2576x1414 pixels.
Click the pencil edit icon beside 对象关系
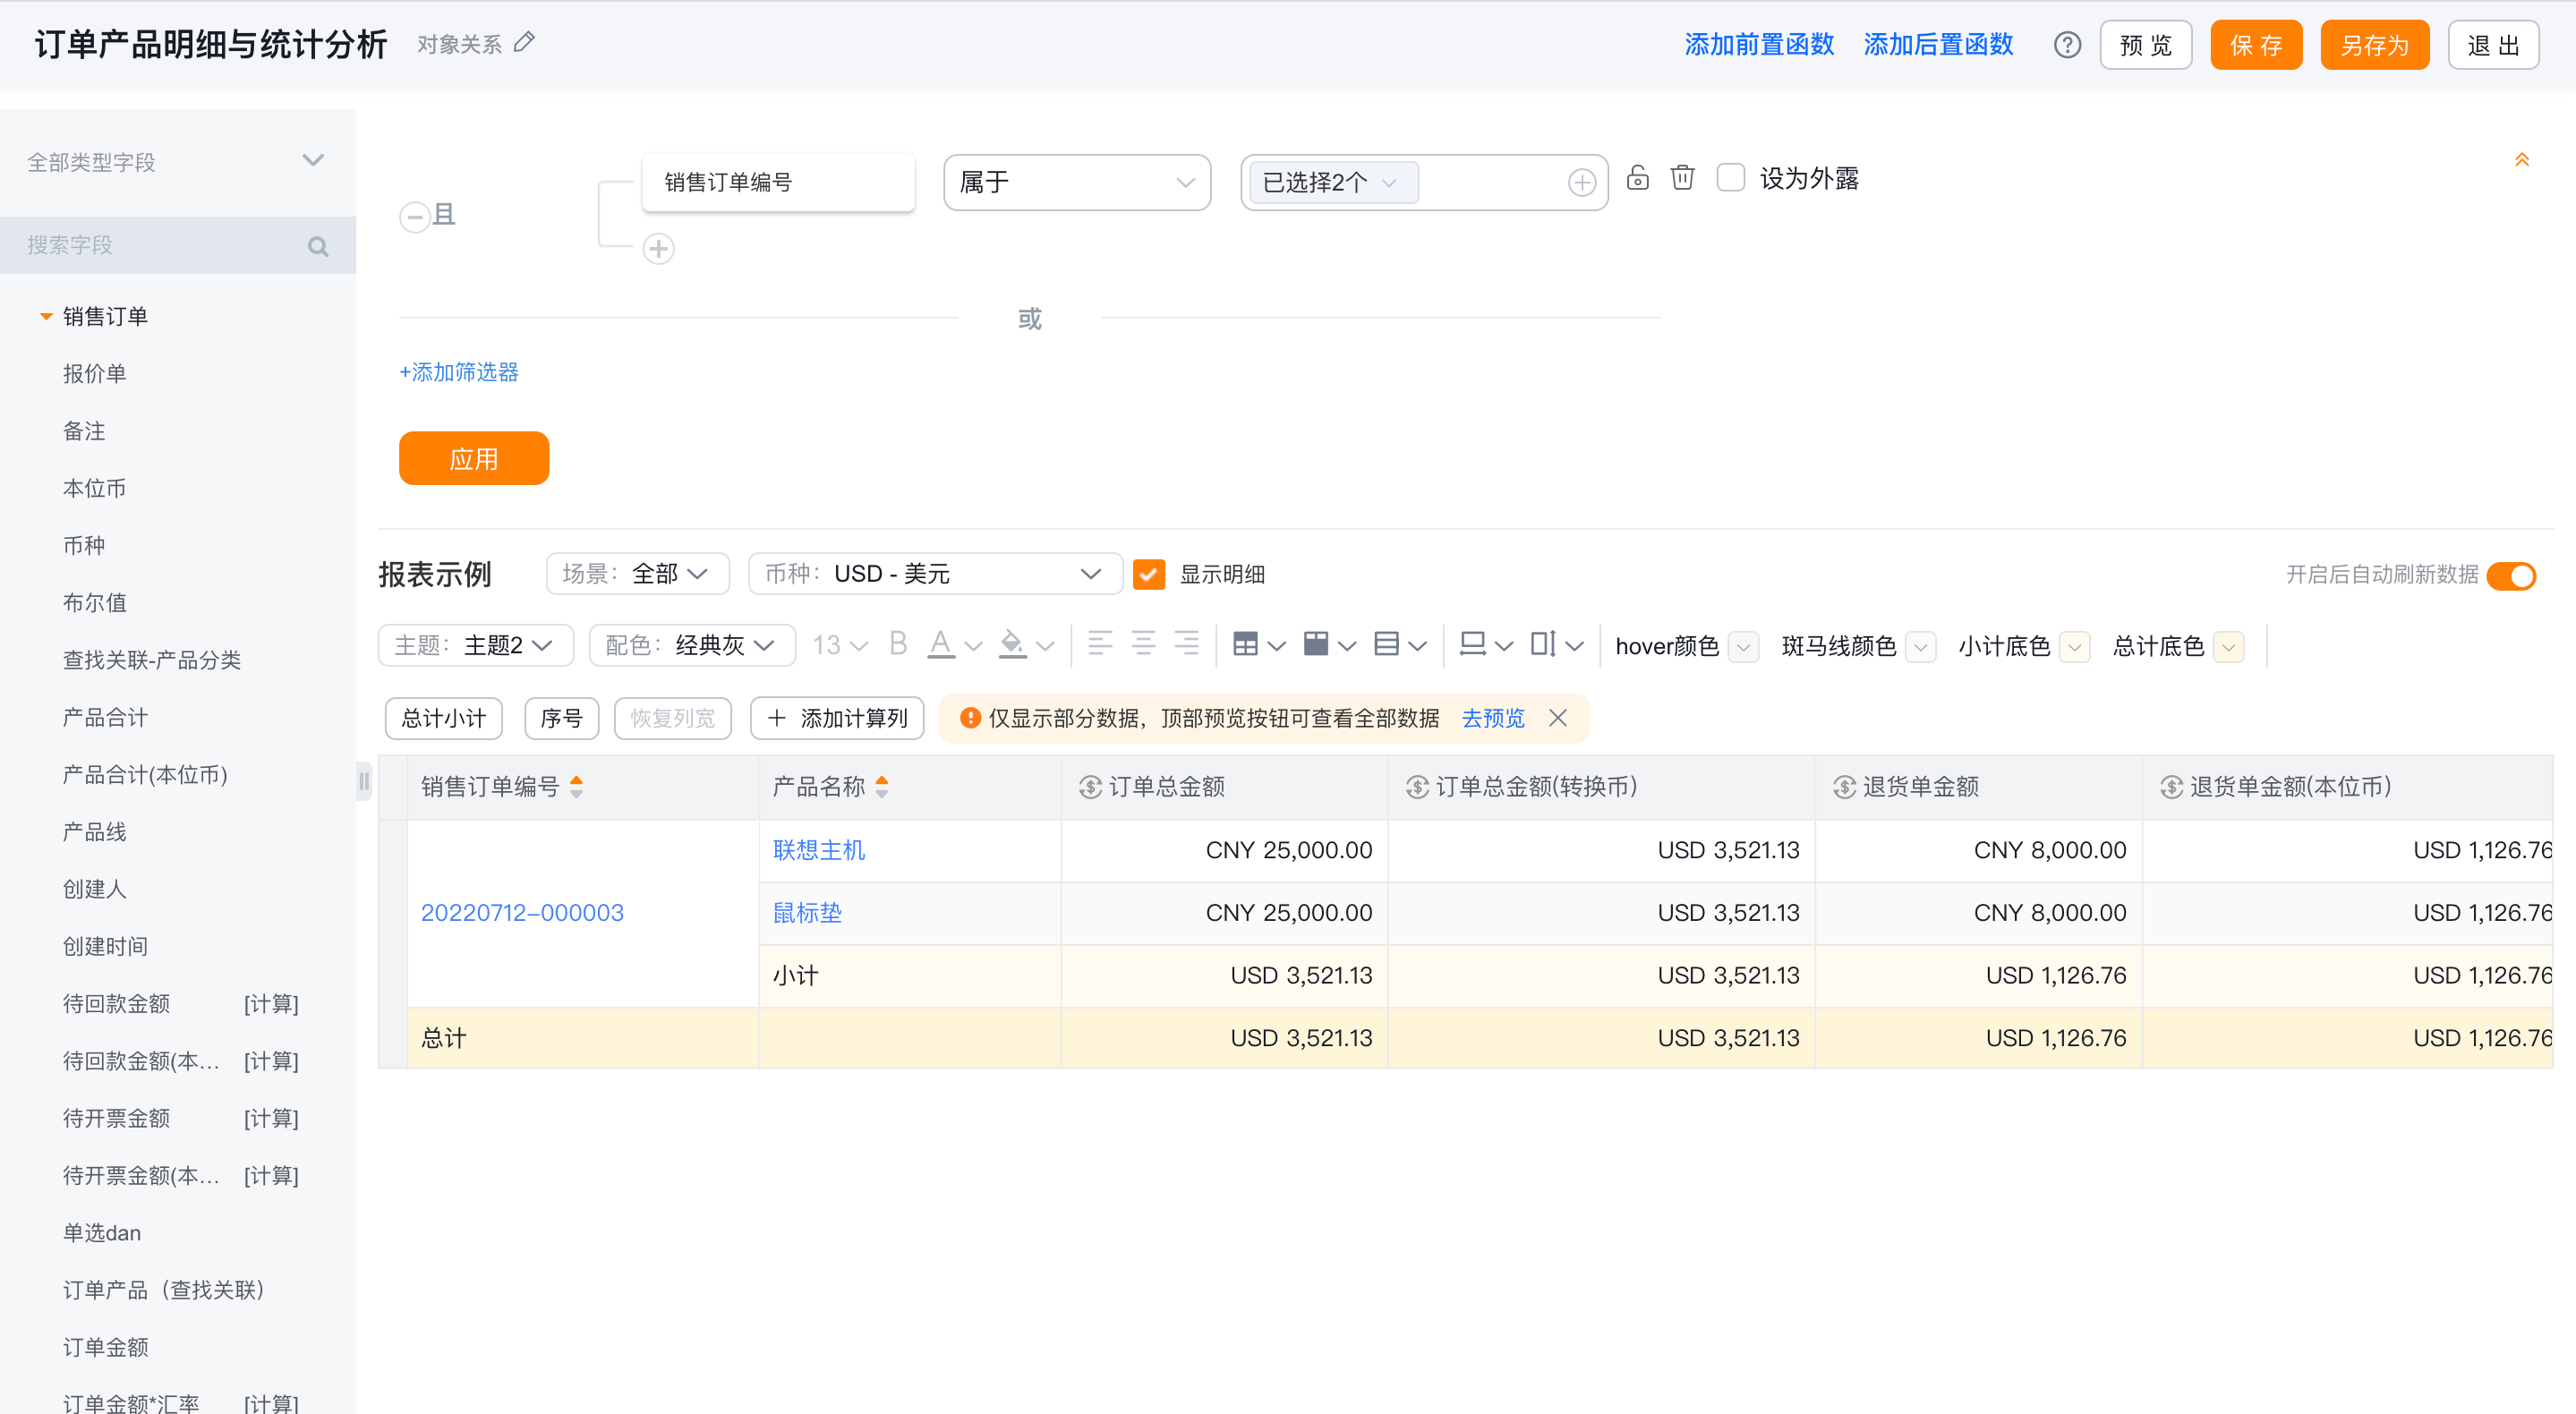coord(524,43)
